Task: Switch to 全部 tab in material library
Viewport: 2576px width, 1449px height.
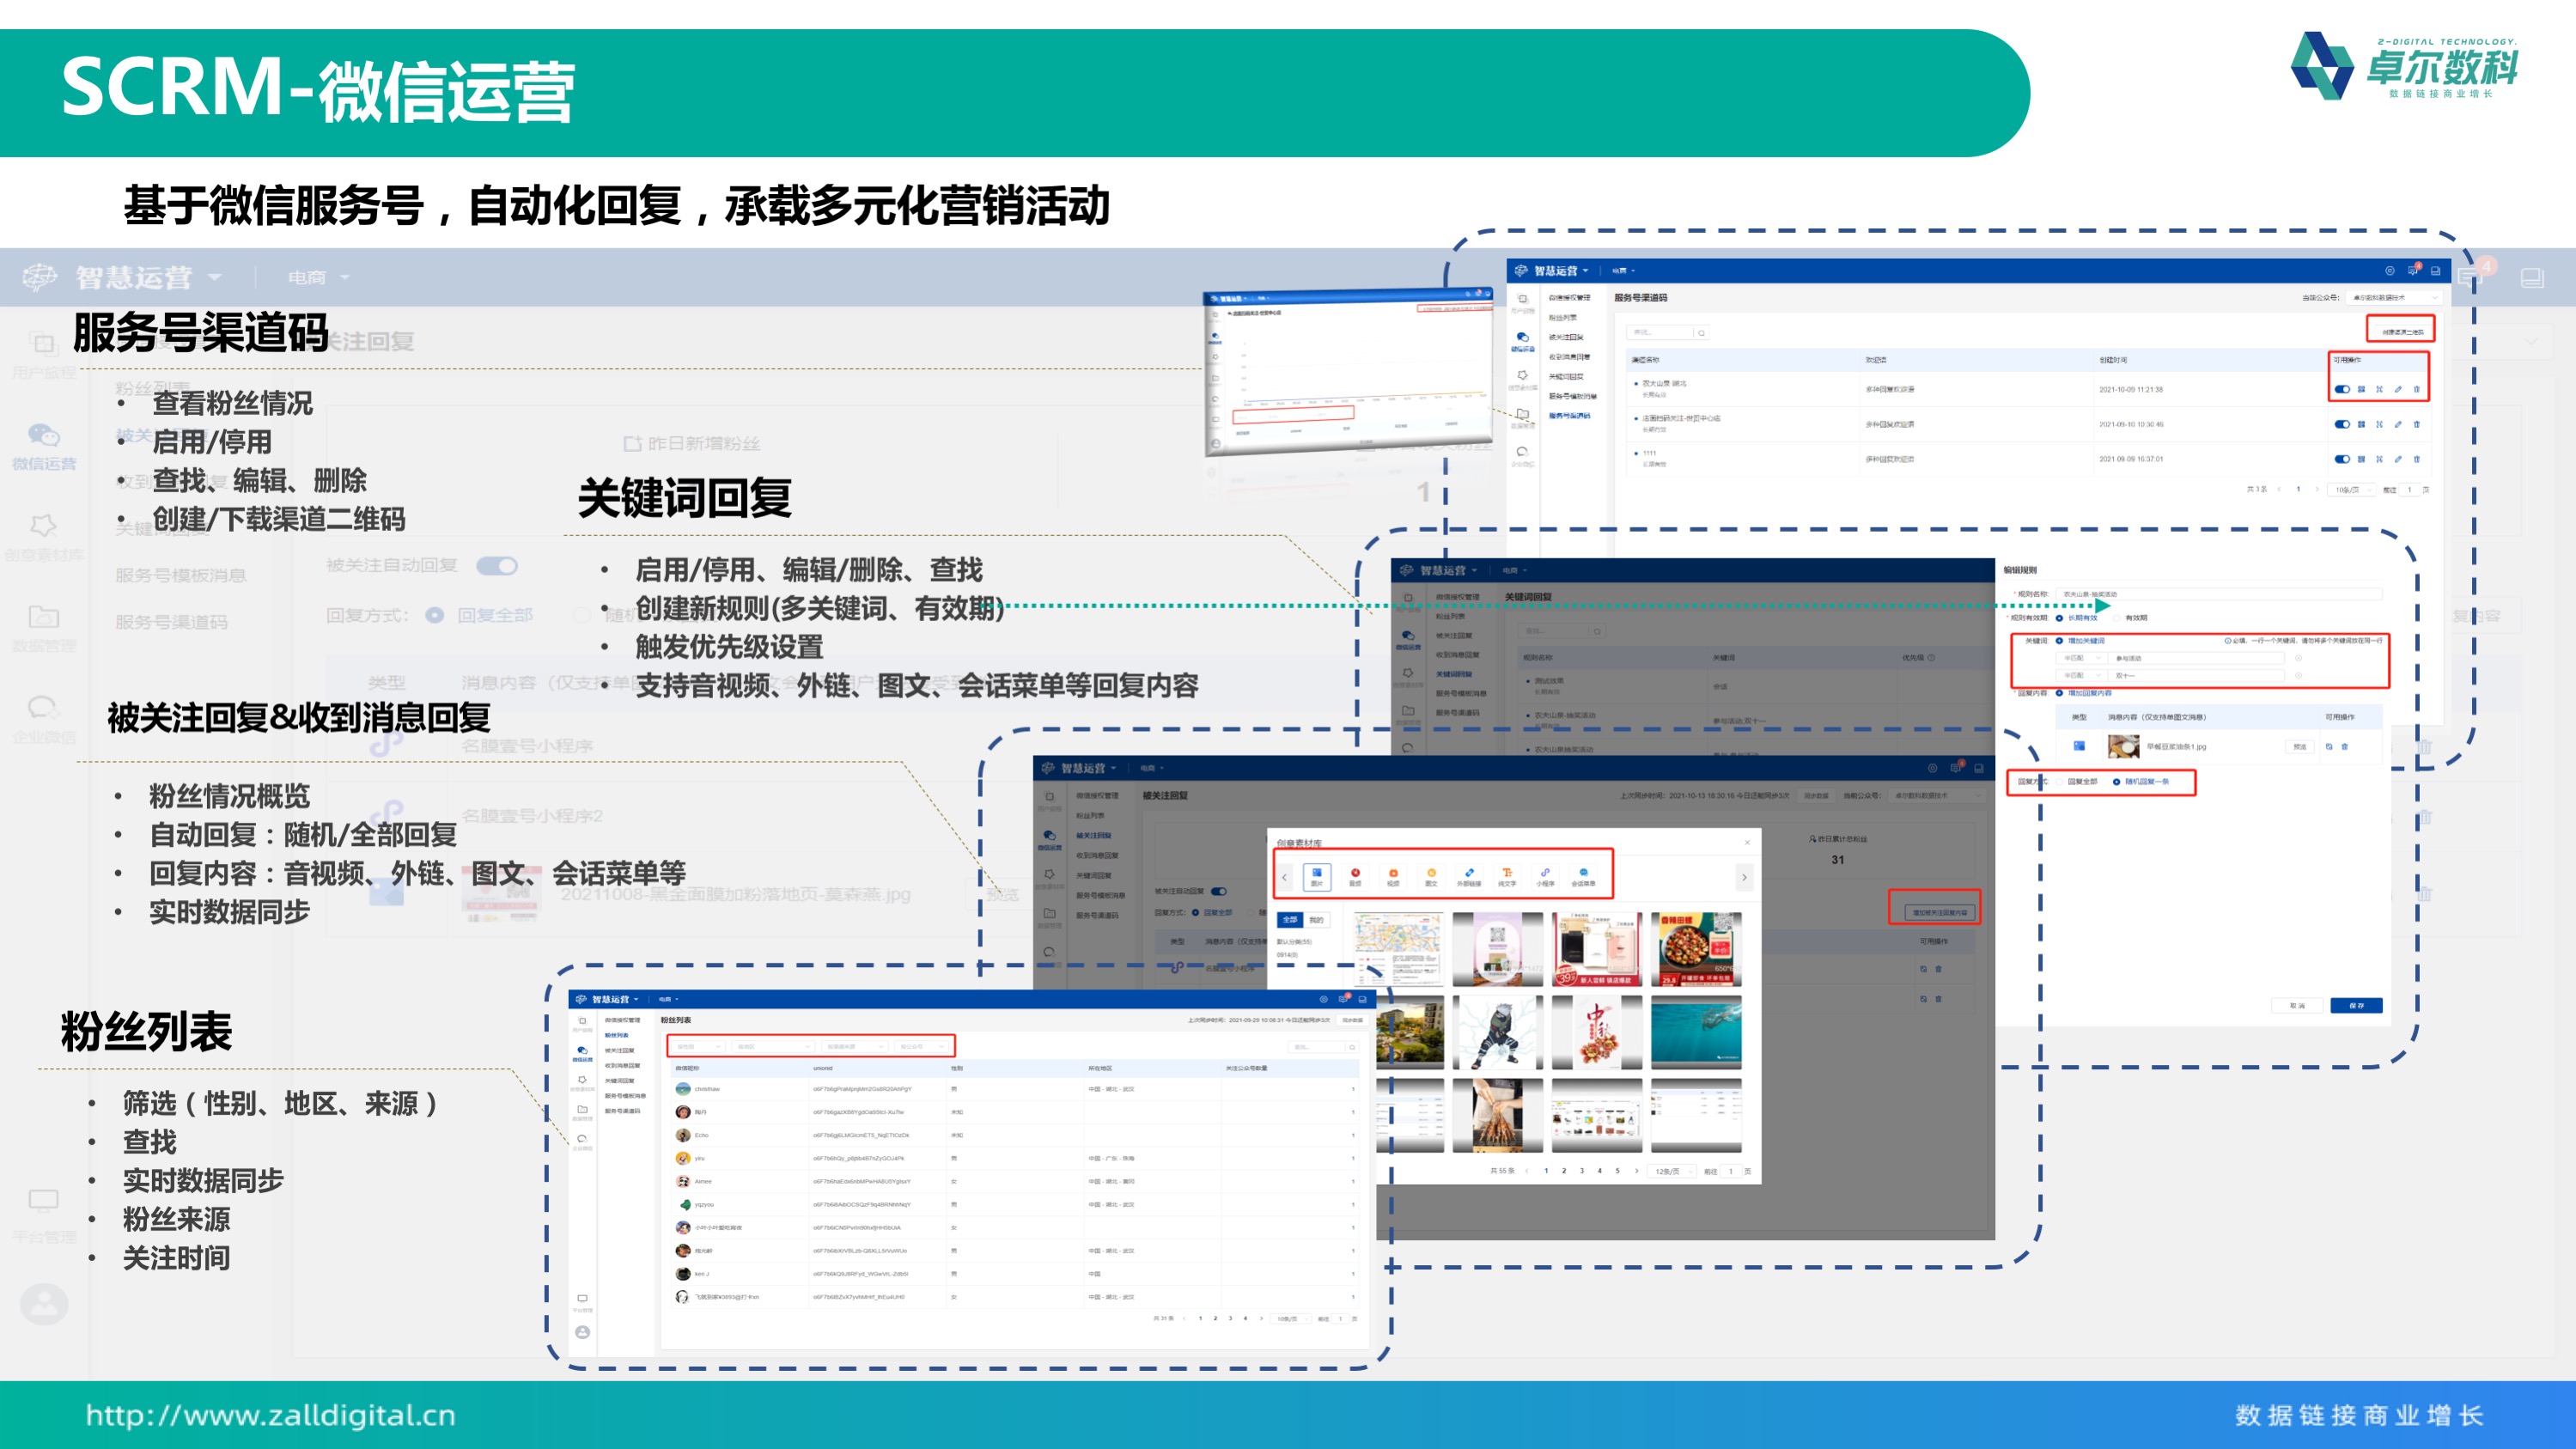Action: tap(1290, 919)
